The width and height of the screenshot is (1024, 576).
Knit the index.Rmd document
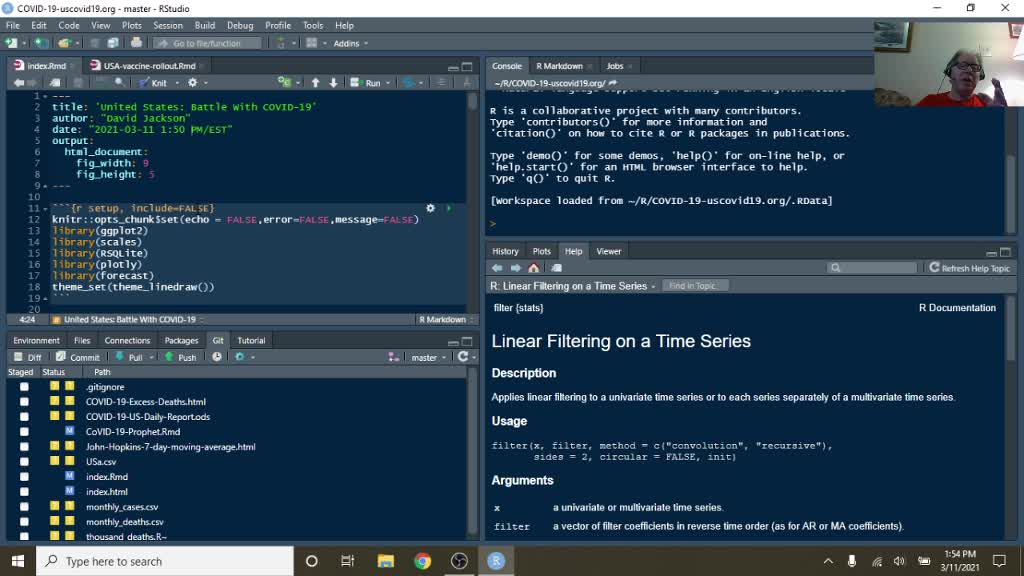(153, 83)
